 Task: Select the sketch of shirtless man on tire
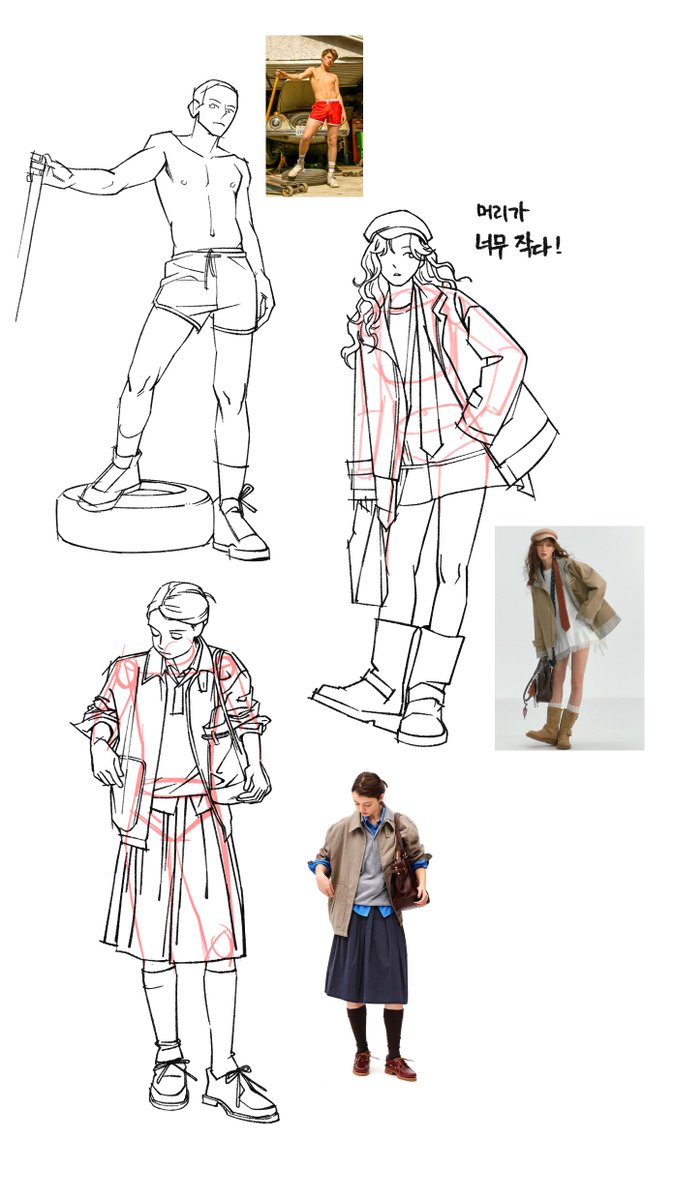(x=147, y=320)
